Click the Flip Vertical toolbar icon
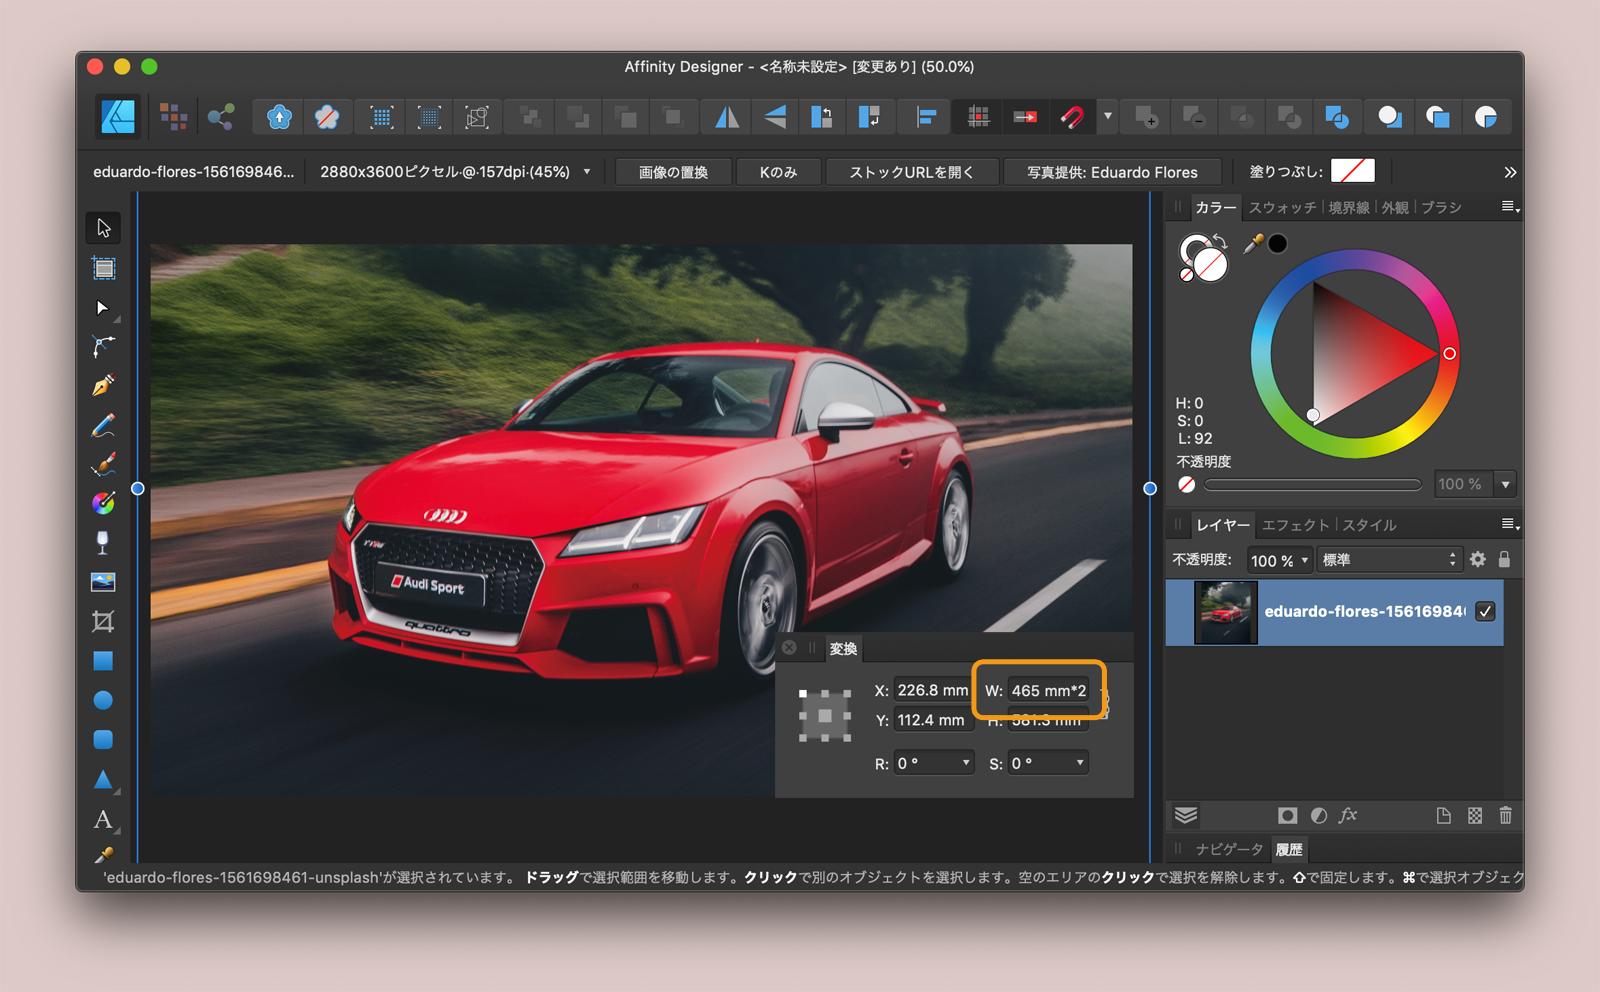Image resolution: width=1600 pixels, height=992 pixels. [x=775, y=117]
